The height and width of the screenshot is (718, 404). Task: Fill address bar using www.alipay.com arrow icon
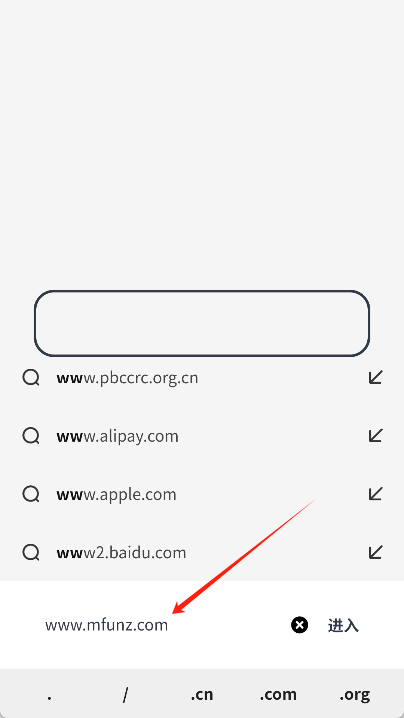tap(376, 435)
